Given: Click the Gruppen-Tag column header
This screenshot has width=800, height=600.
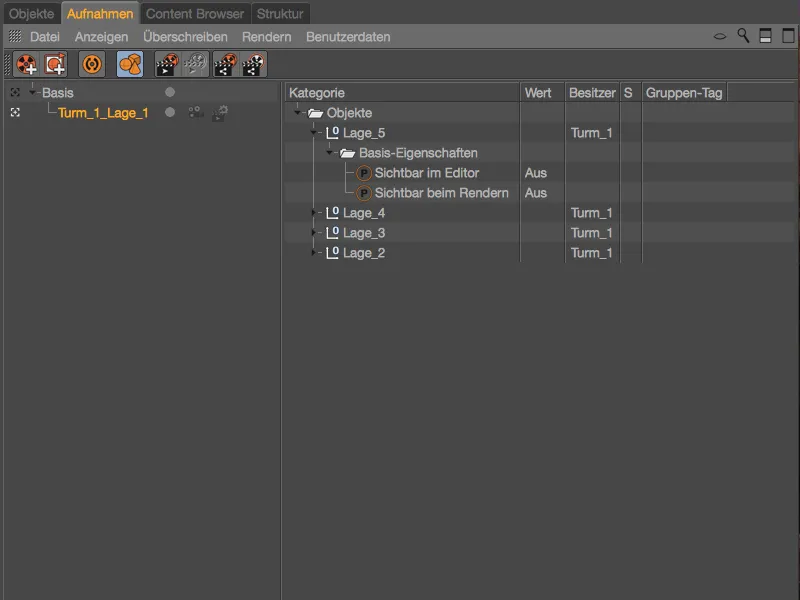Looking at the screenshot, I should (x=684, y=93).
